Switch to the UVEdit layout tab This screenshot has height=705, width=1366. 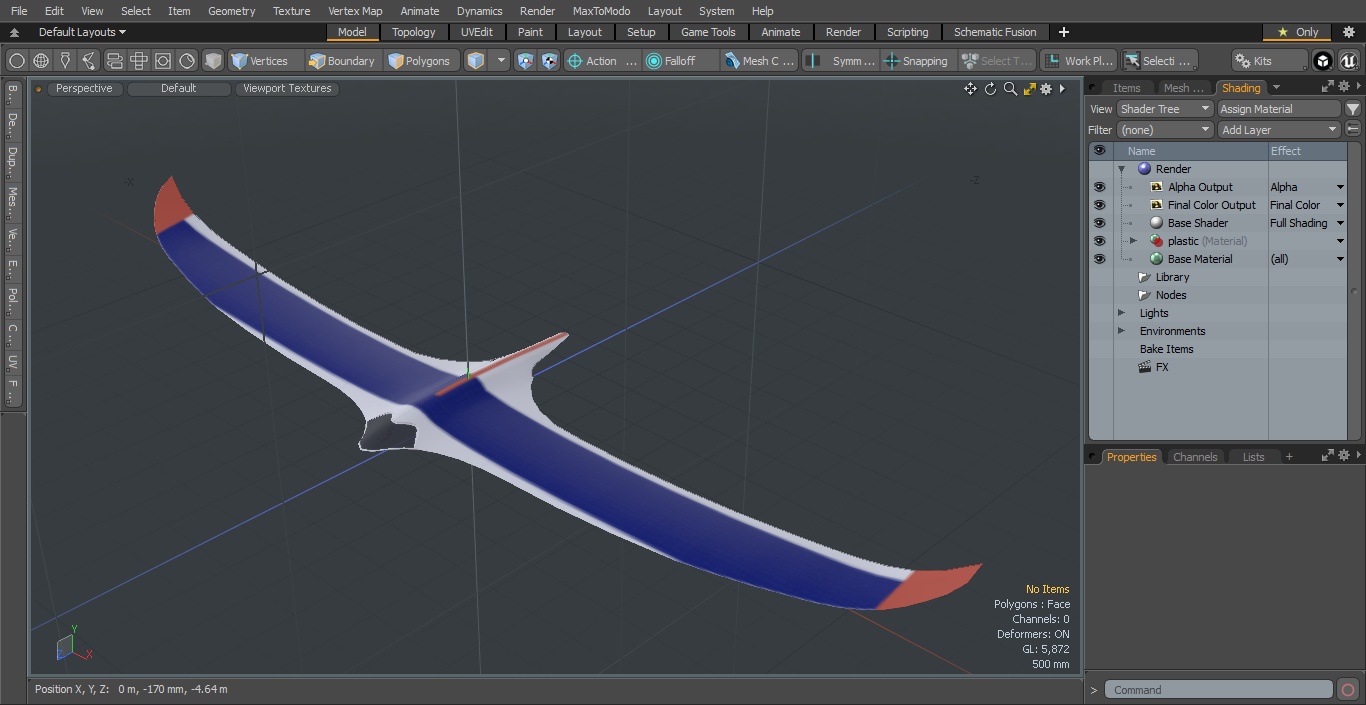pyautogui.click(x=476, y=32)
